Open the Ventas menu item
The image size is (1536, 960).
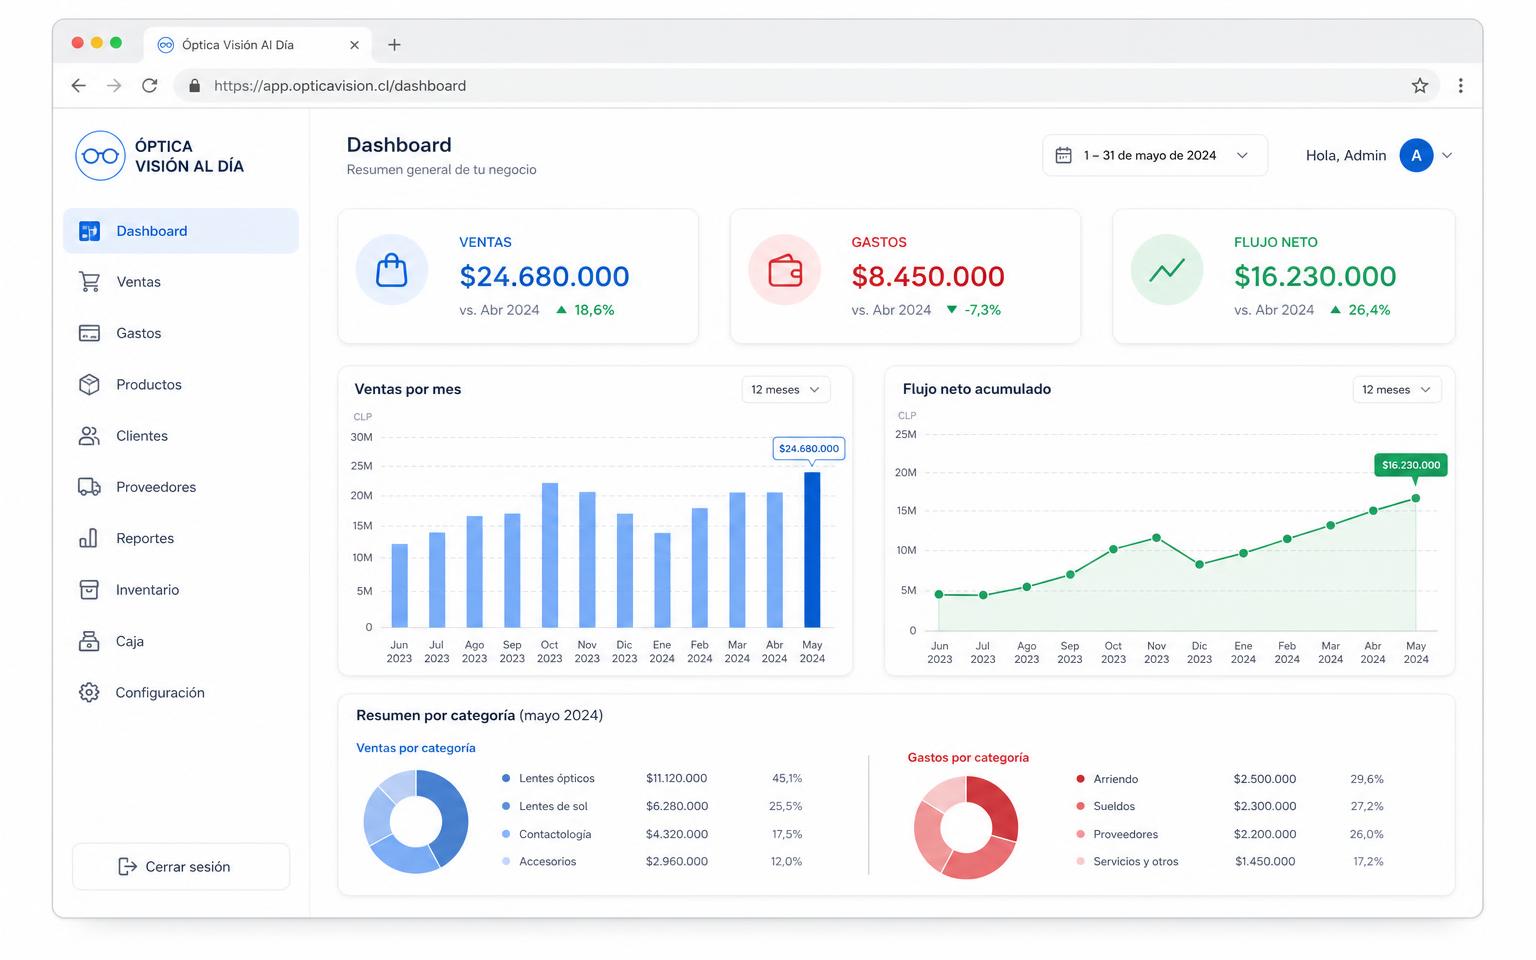click(x=181, y=282)
